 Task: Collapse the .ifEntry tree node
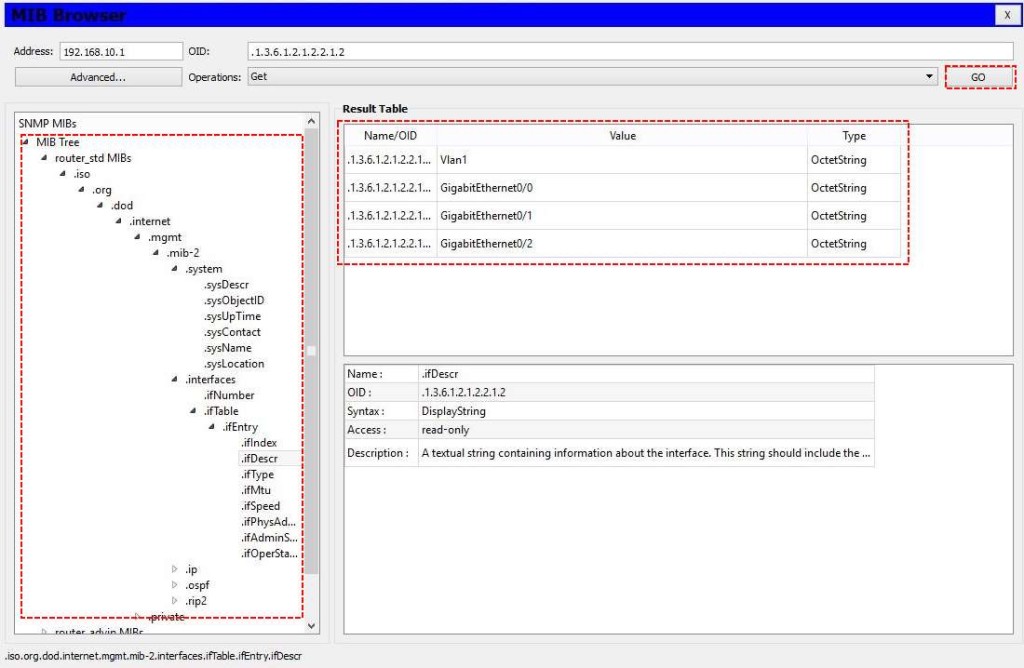(211, 427)
